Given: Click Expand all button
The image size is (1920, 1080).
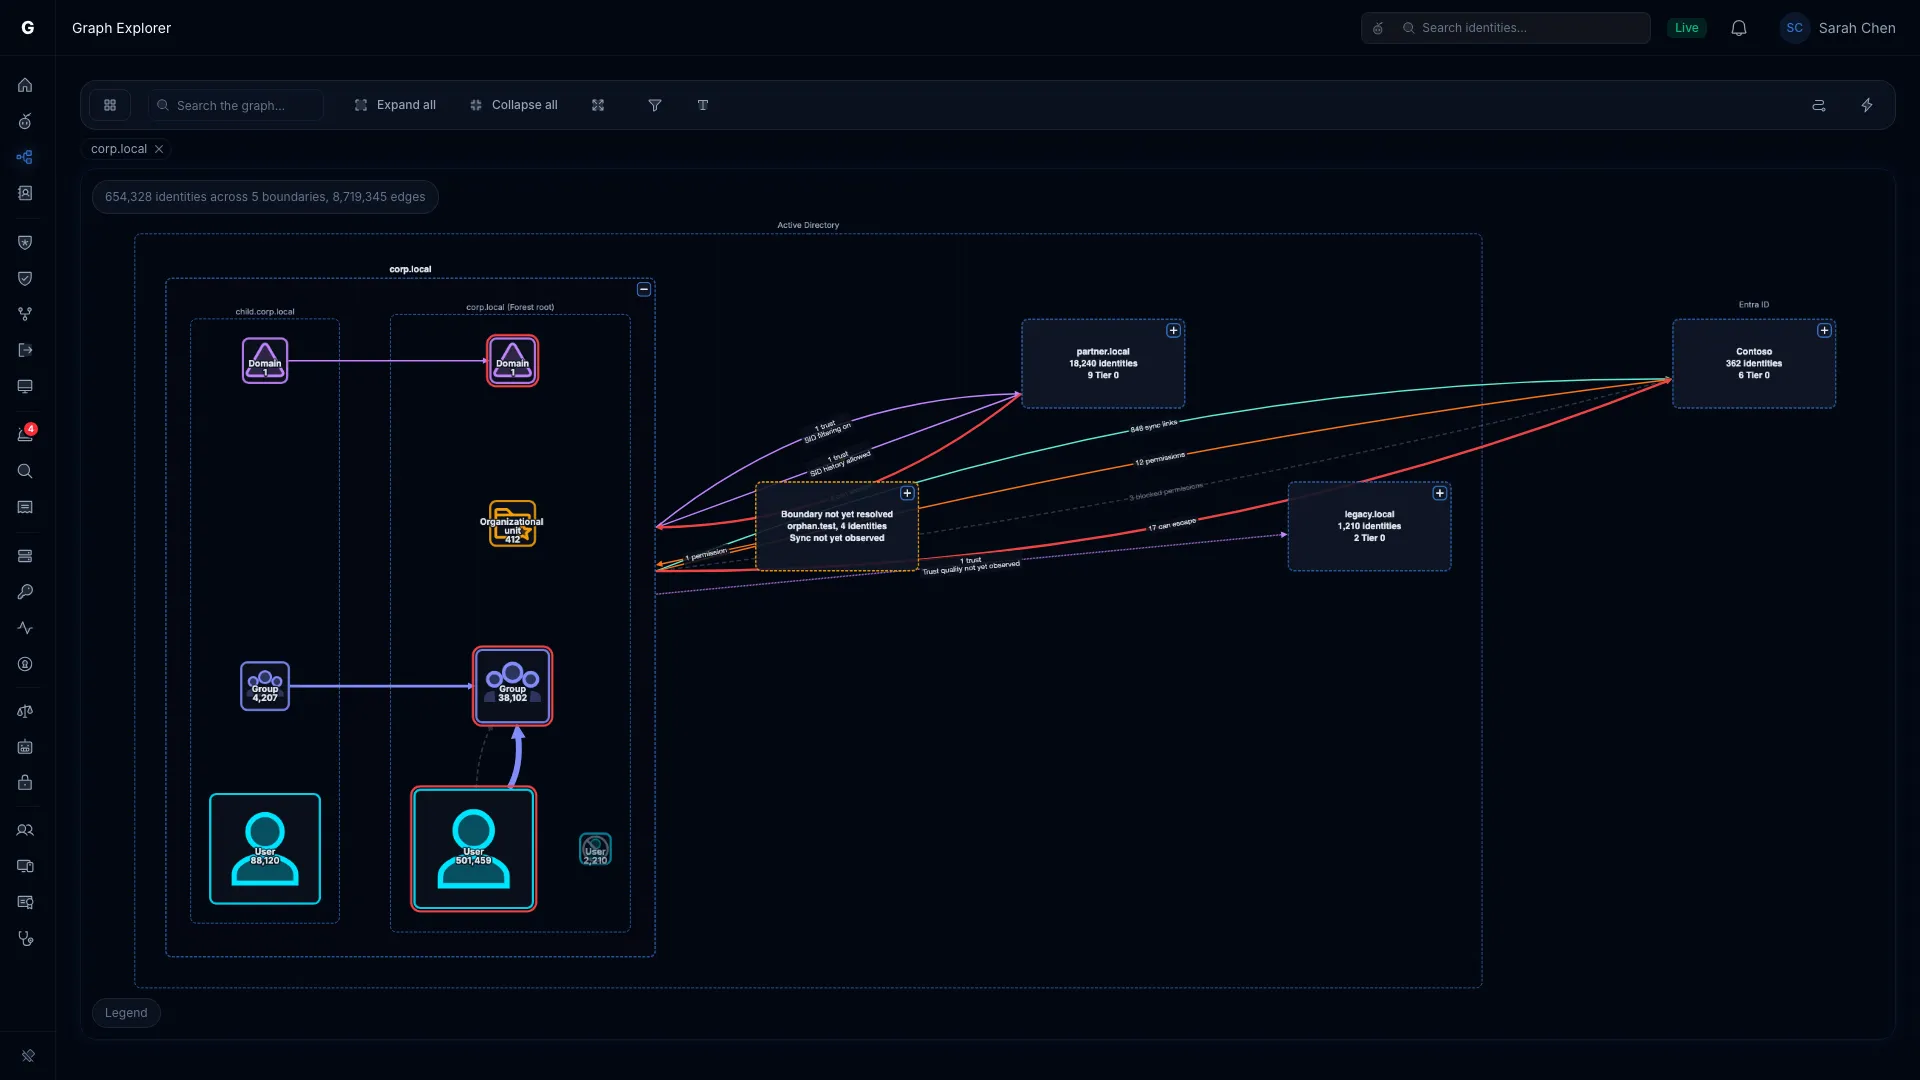Looking at the screenshot, I should (x=396, y=105).
